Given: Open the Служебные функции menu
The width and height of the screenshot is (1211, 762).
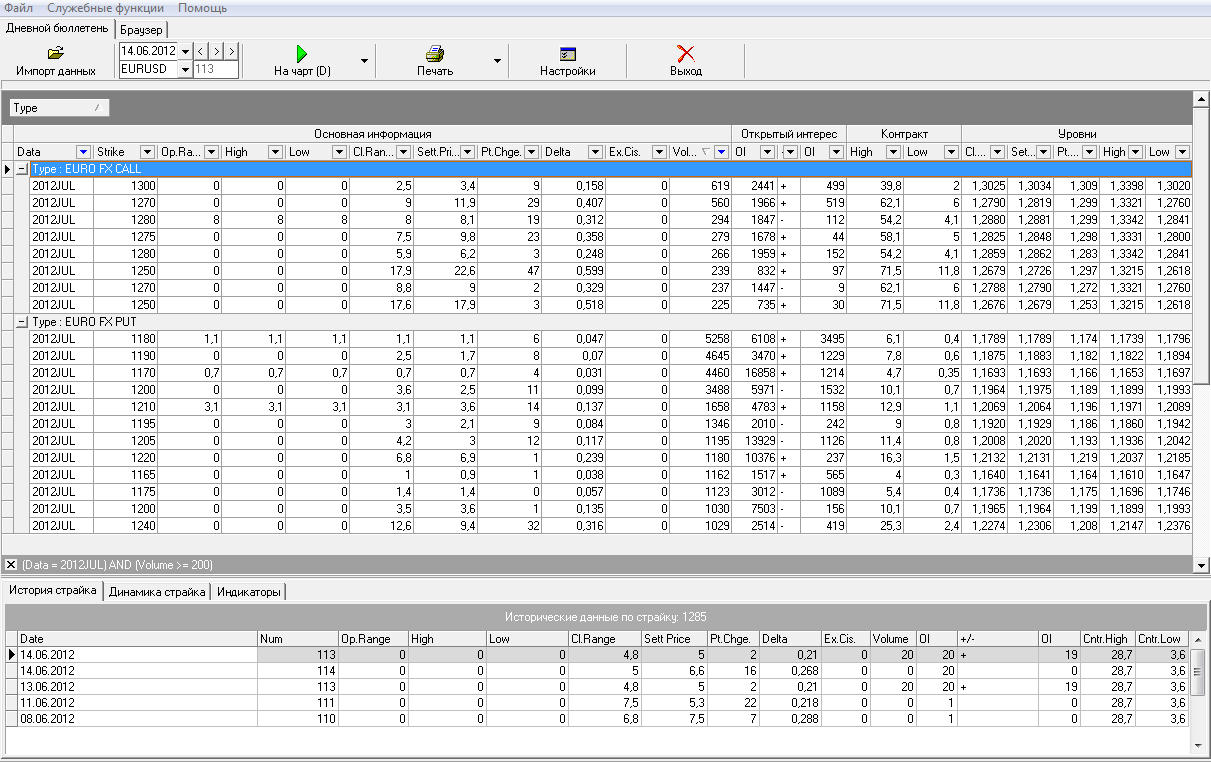Looking at the screenshot, I should (105, 8).
